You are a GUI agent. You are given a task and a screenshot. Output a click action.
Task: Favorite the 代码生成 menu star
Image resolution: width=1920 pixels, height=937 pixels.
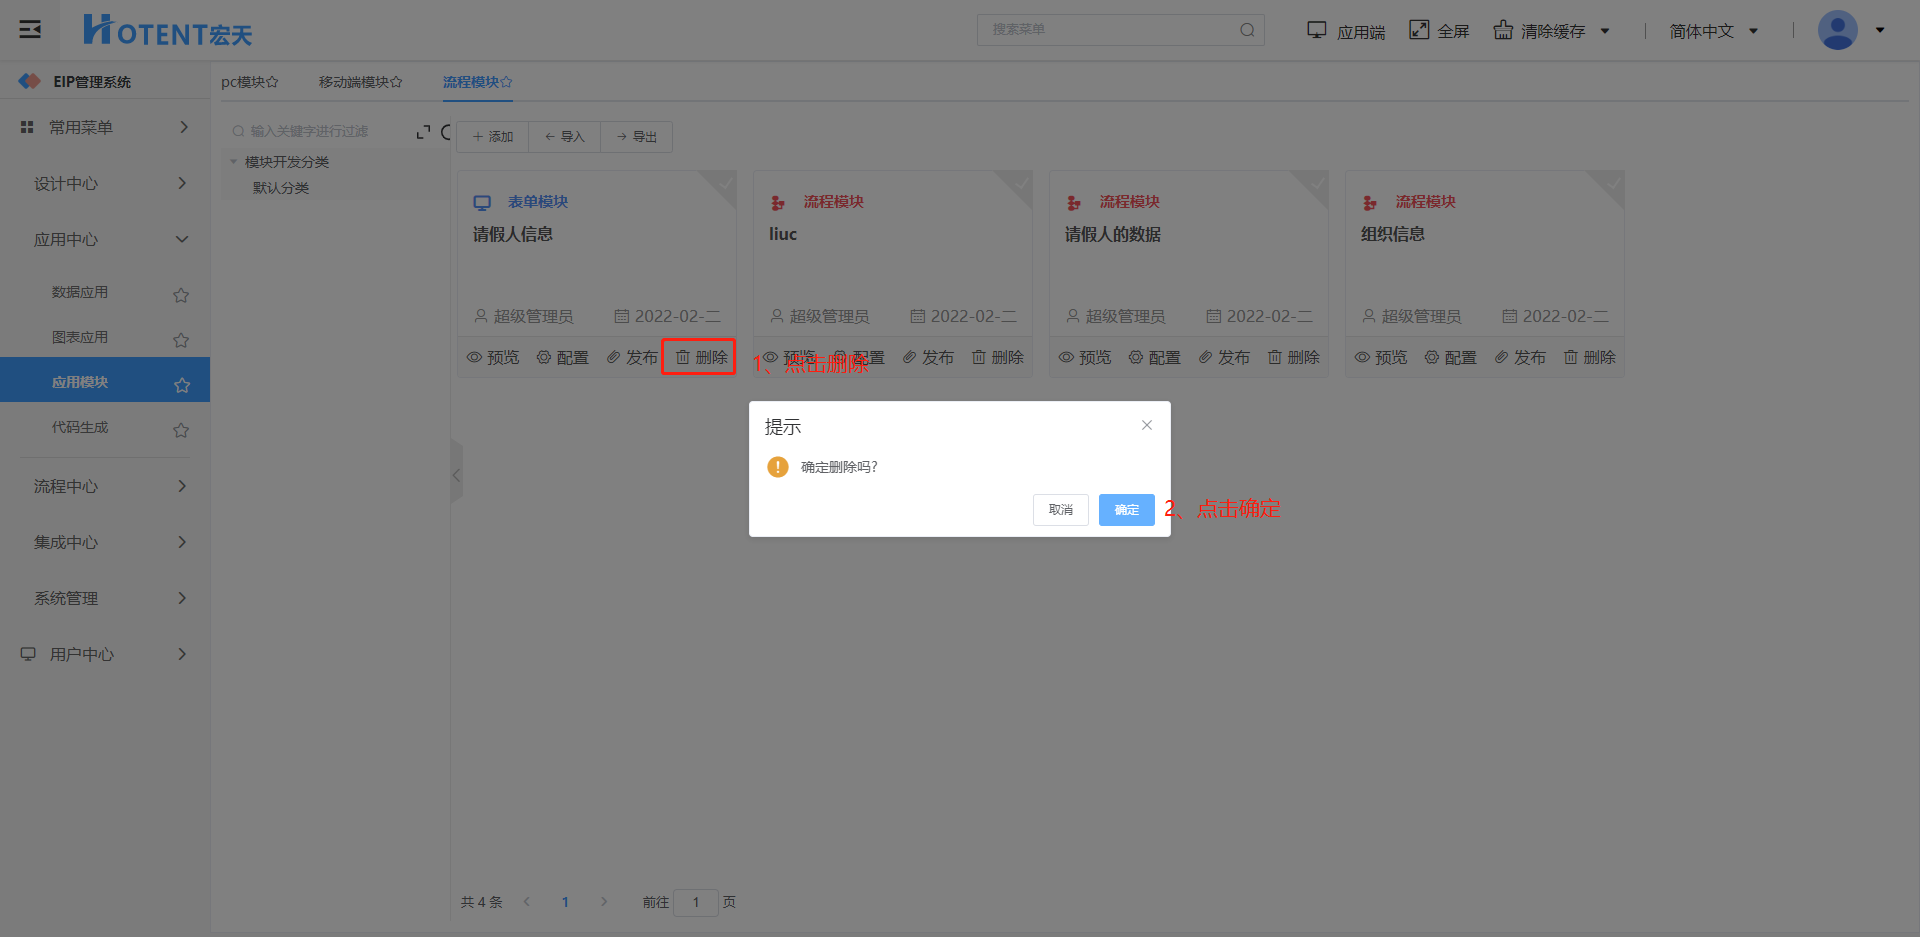pos(181,430)
